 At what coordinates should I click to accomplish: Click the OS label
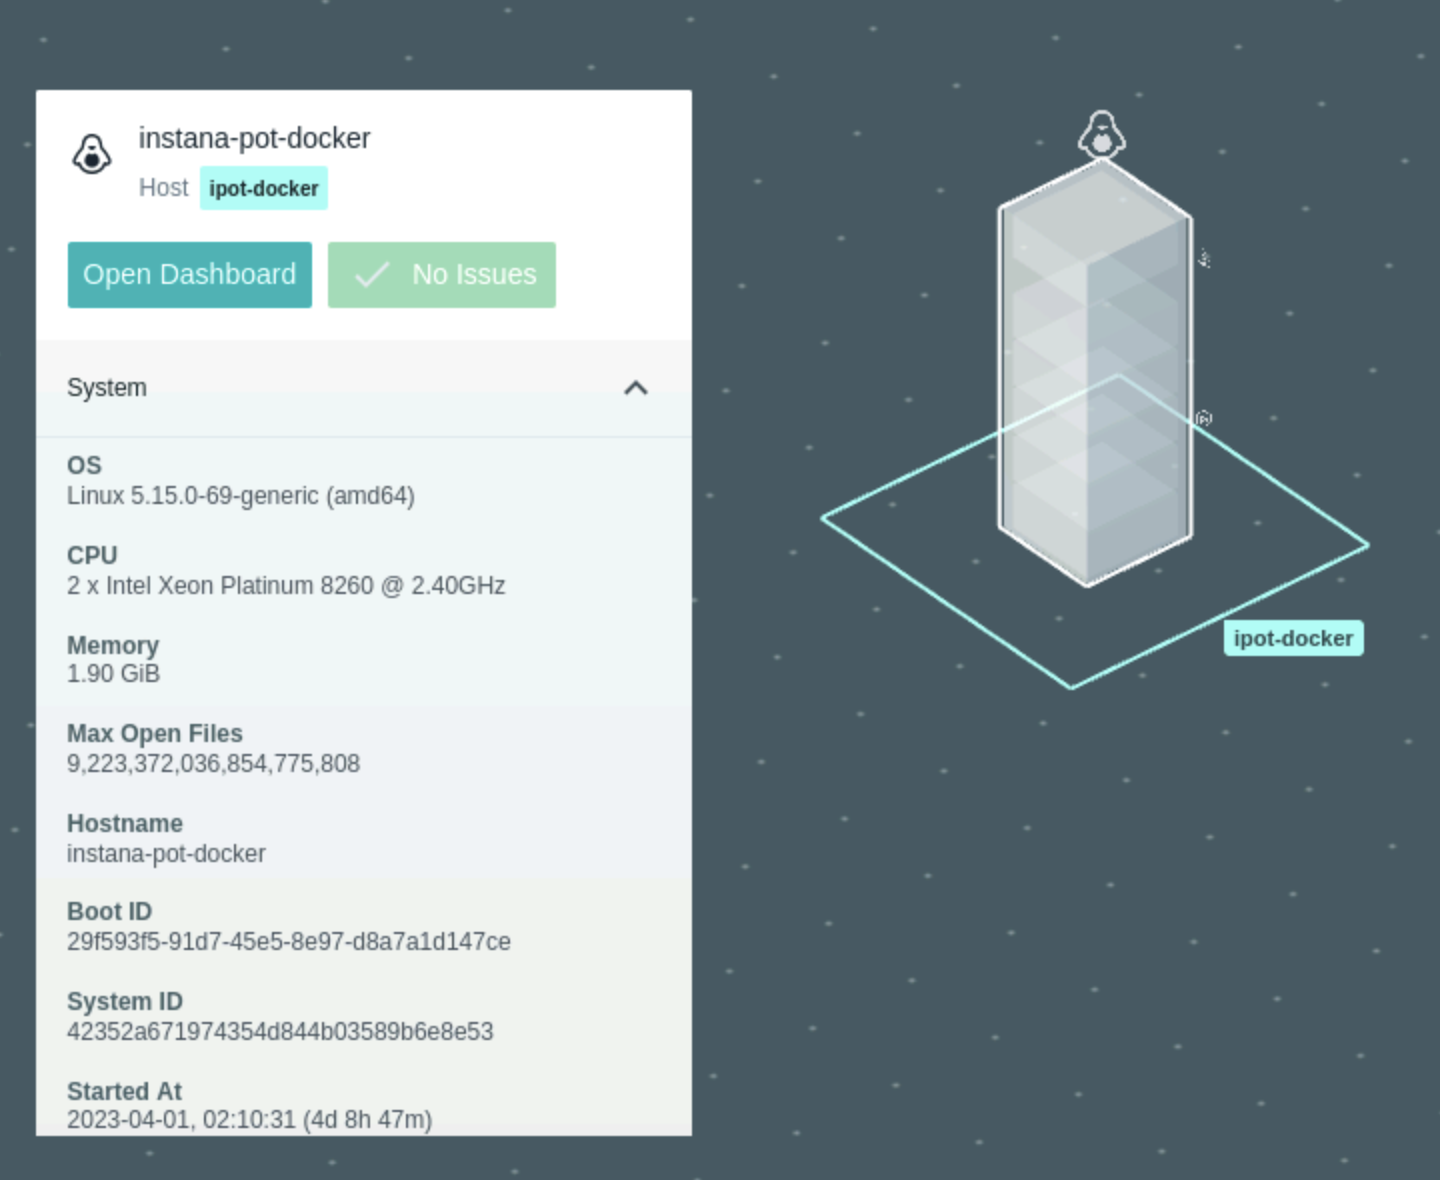coord(84,465)
